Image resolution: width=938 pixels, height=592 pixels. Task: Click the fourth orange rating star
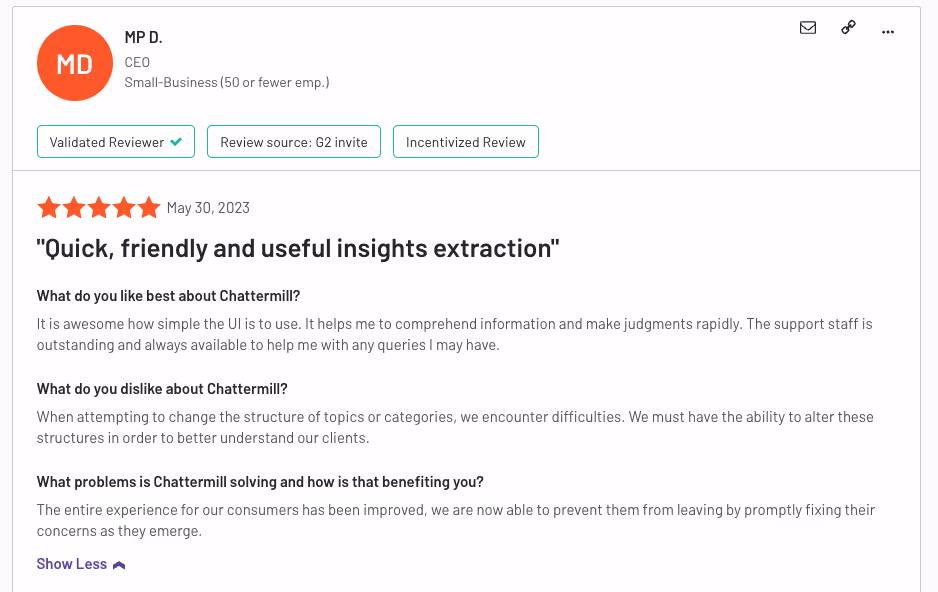click(x=124, y=207)
